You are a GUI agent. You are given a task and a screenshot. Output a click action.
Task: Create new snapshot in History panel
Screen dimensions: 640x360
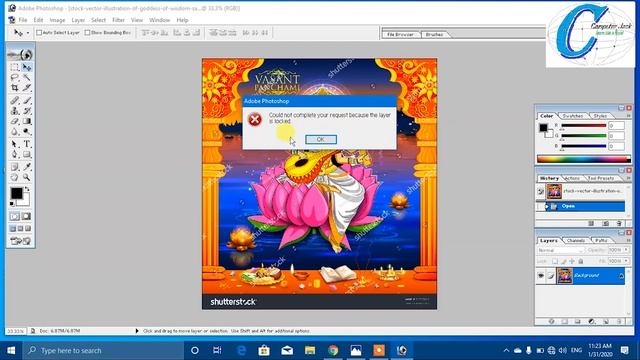606,223
